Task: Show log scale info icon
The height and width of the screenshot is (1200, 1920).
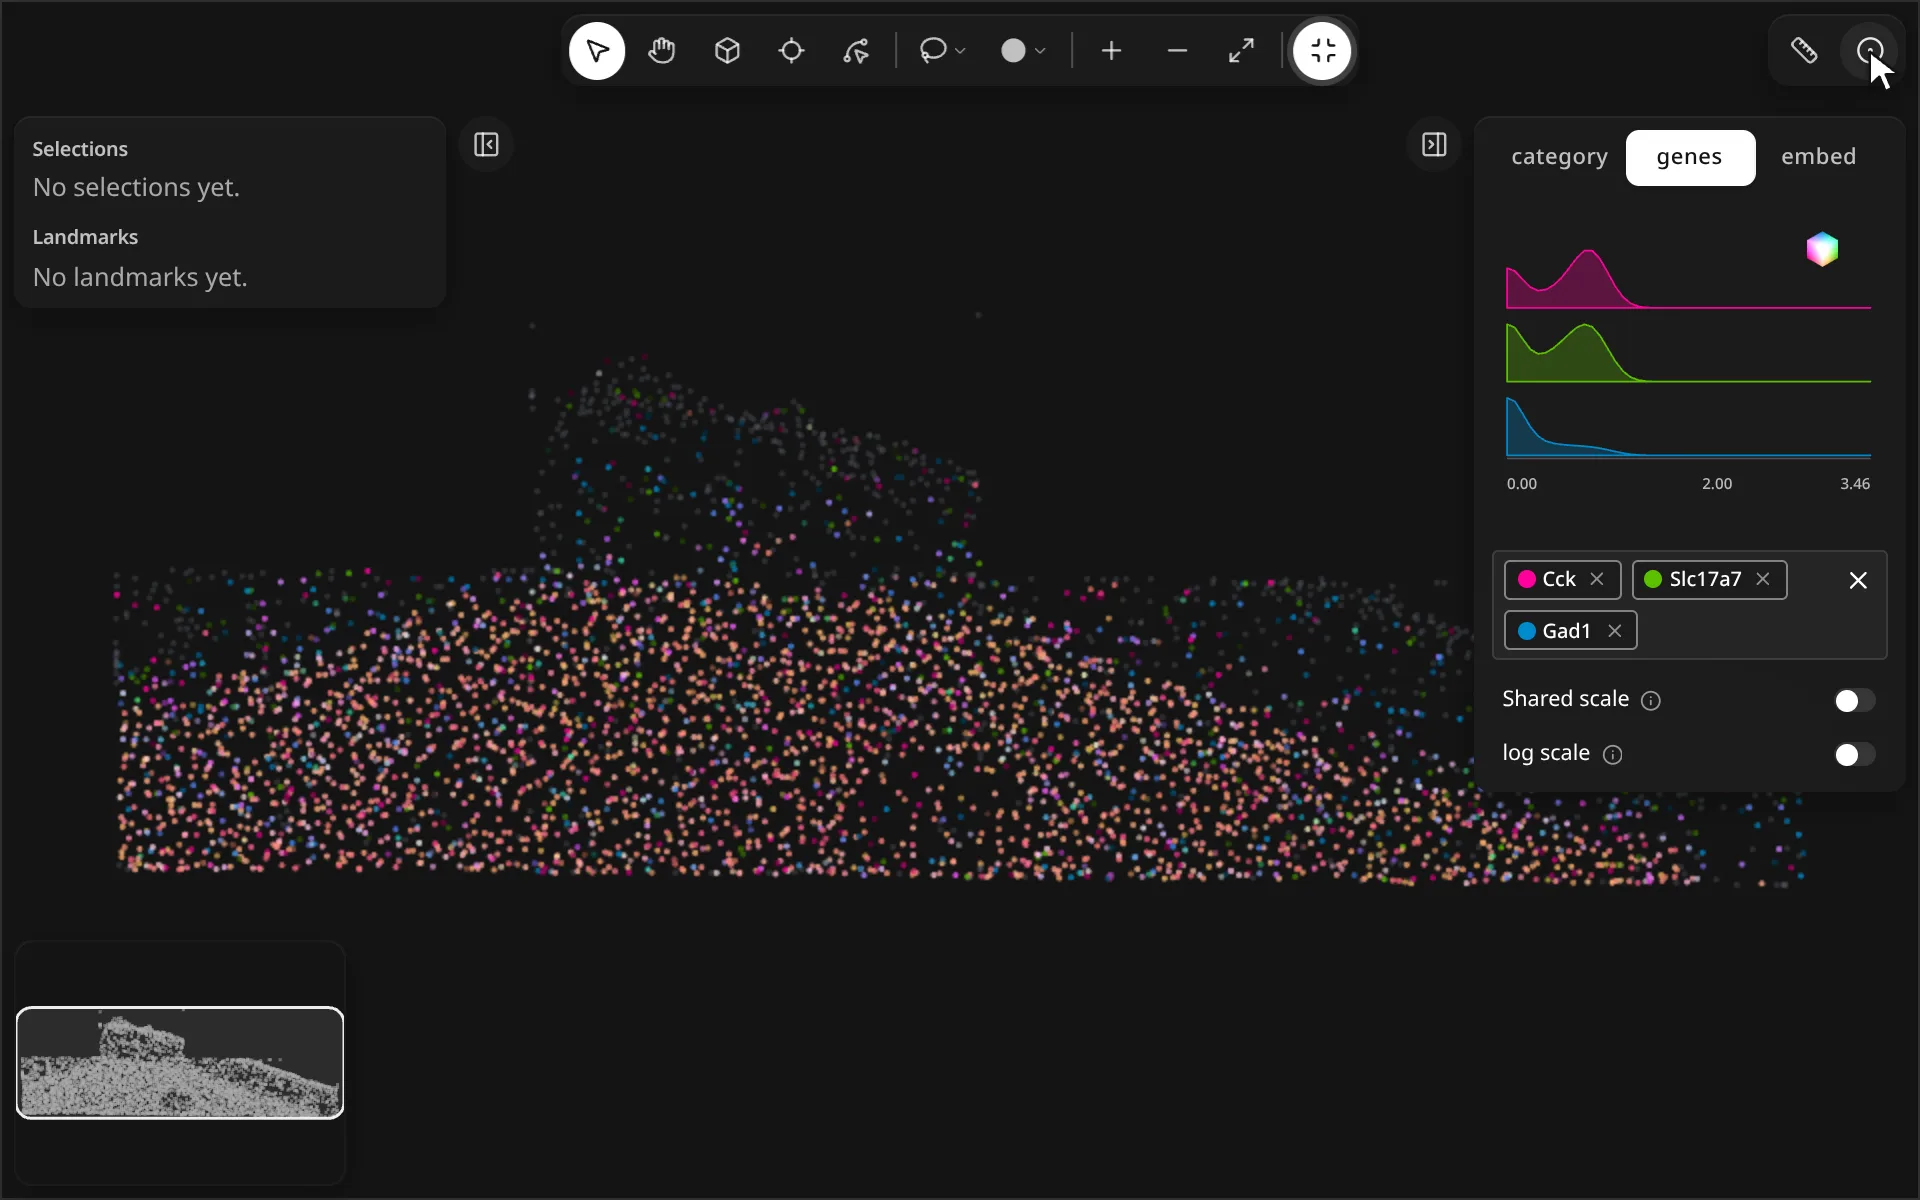Action: 1612,755
